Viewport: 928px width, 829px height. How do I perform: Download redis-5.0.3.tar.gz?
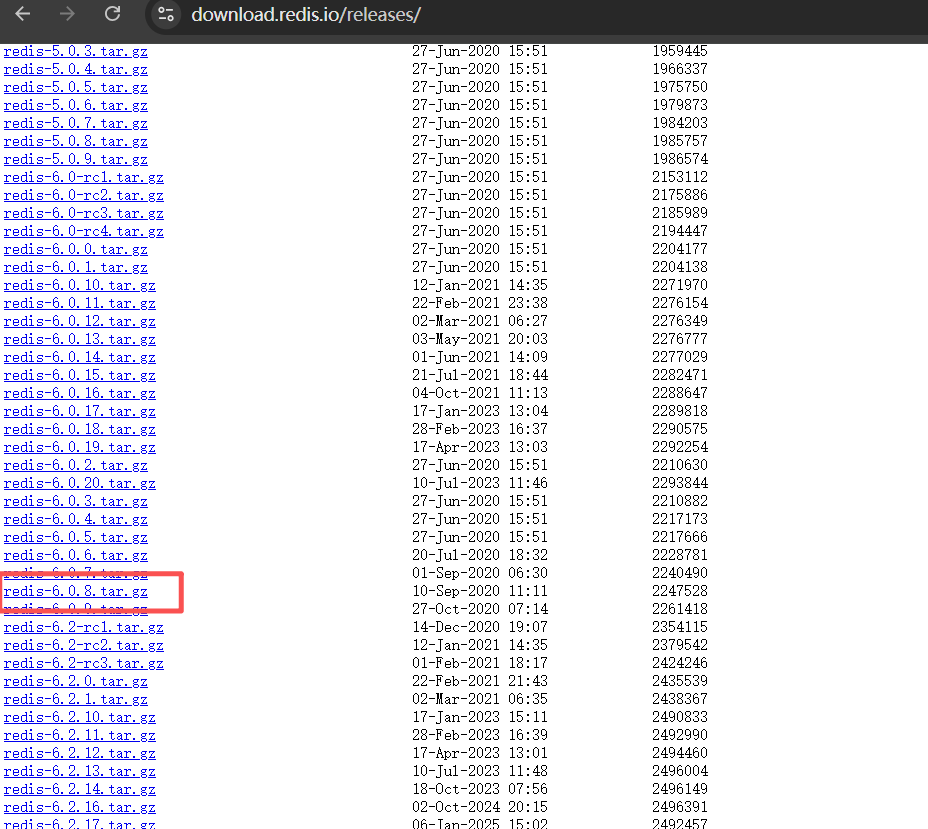[76, 51]
